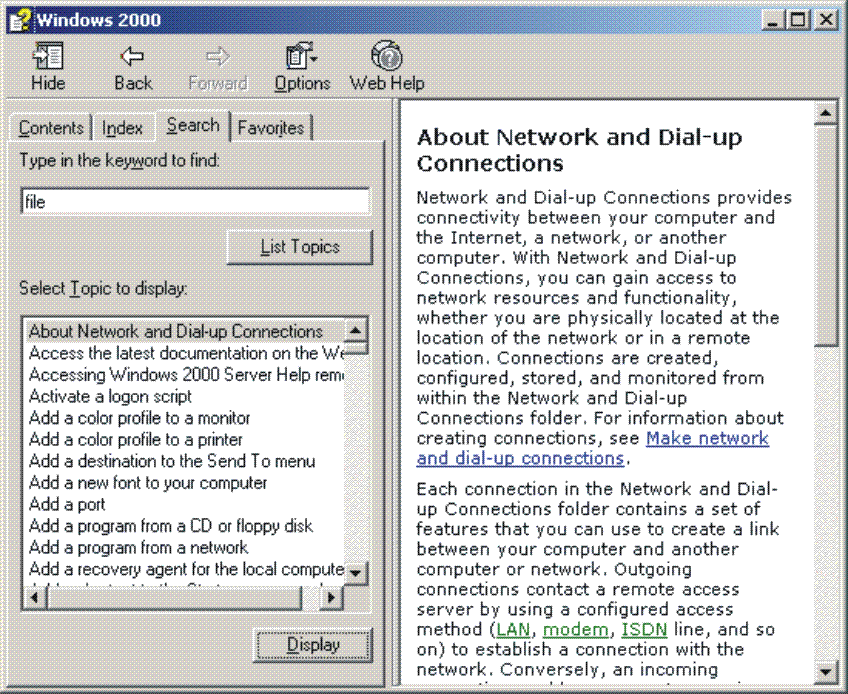Select 'About Network and Dial-up Connections' topic
Screen dimensions: 848x694
[x=184, y=331]
